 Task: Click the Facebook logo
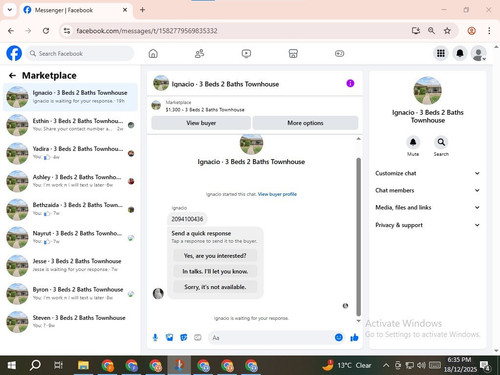(x=14, y=53)
